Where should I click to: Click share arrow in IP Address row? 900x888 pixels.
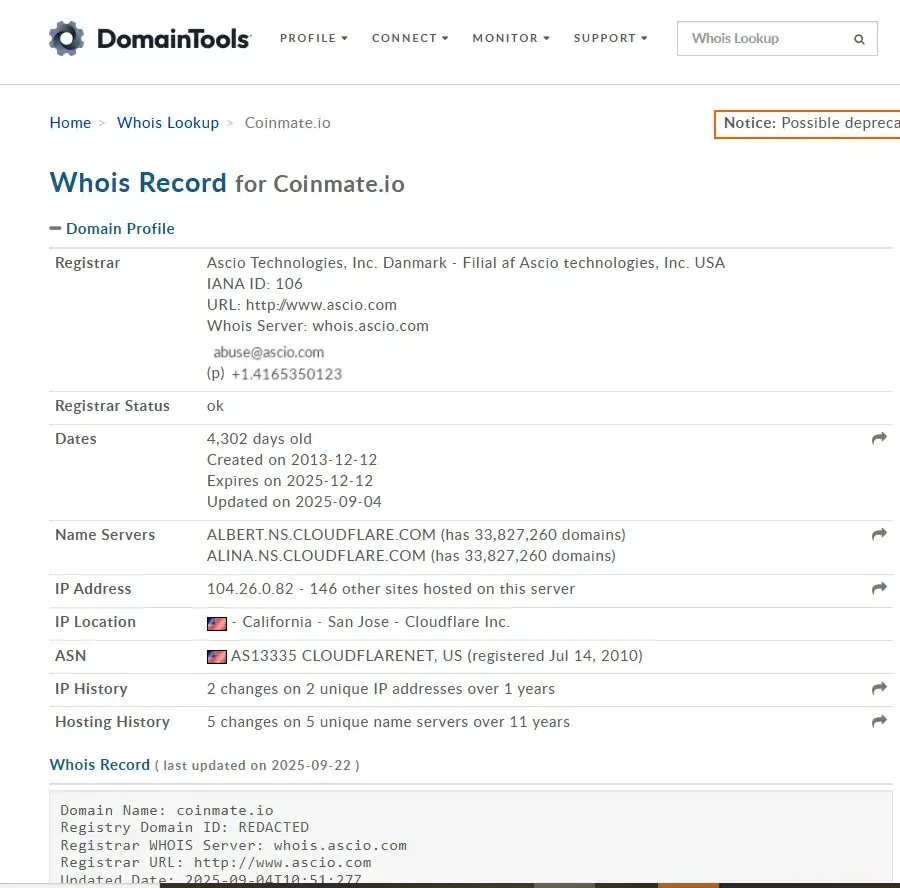click(879, 588)
